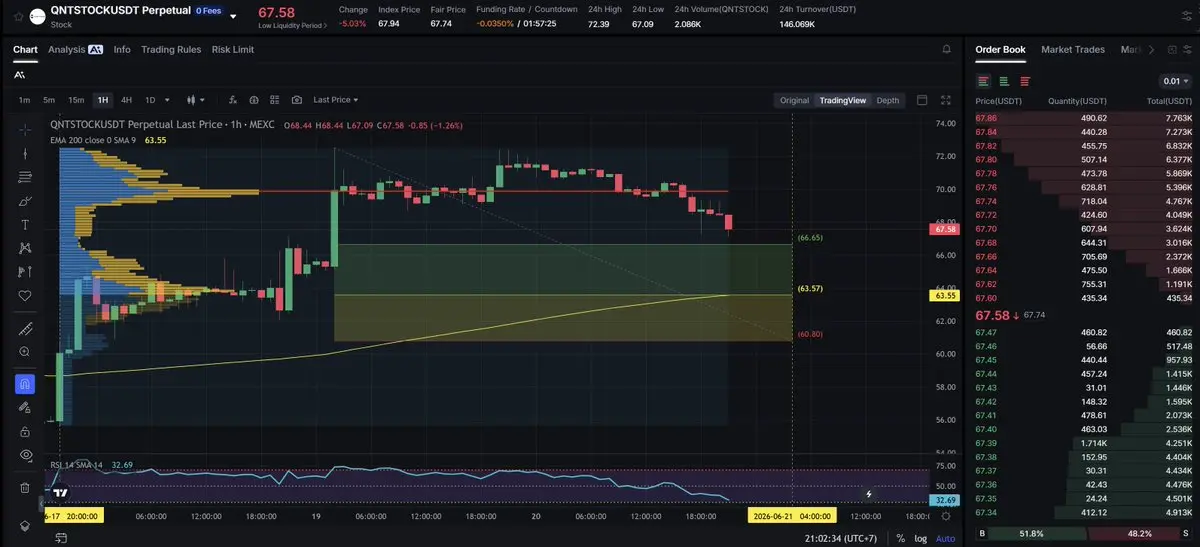This screenshot has height=547, width=1200.
Task: Click the heart favorites icon
Action: point(25,296)
